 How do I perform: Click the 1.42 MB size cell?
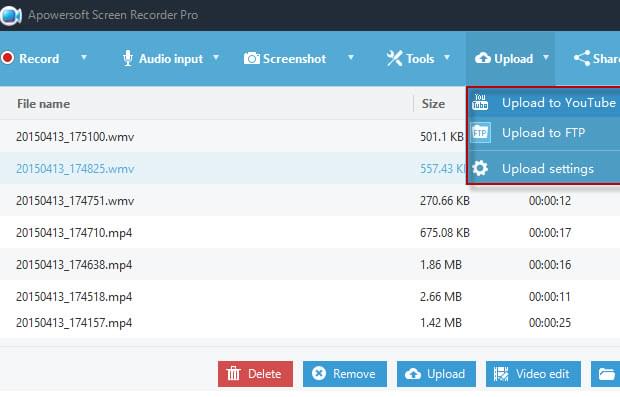441,323
